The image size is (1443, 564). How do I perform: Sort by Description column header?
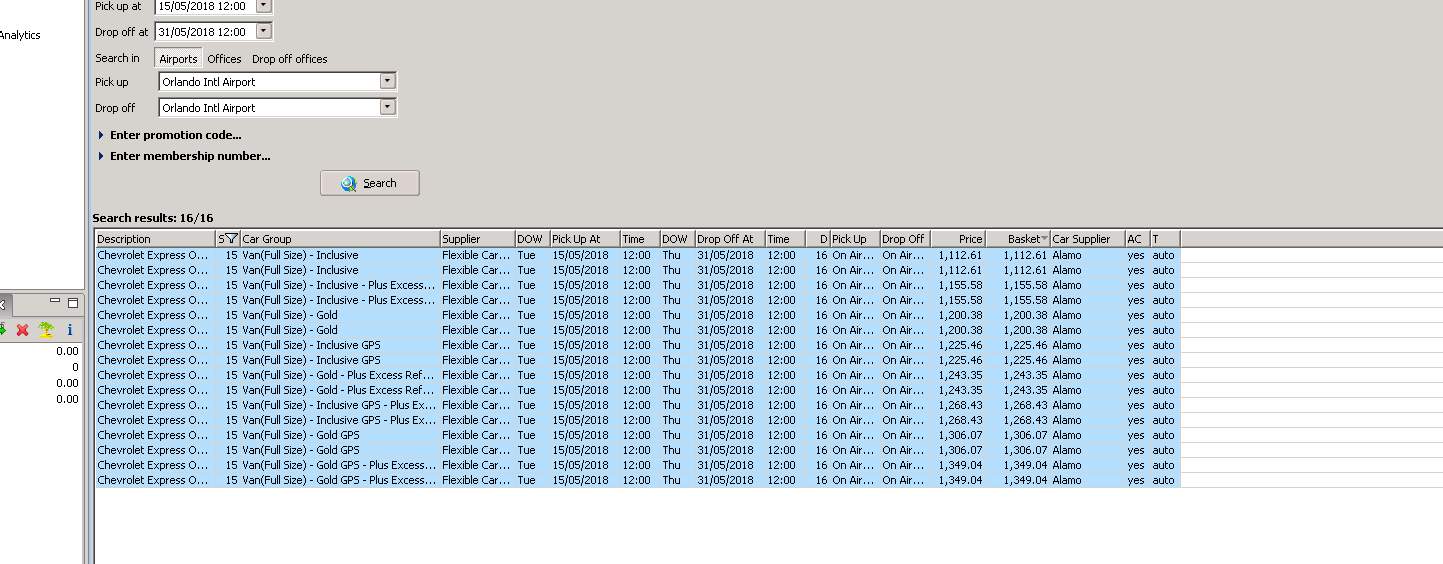(155, 239)
